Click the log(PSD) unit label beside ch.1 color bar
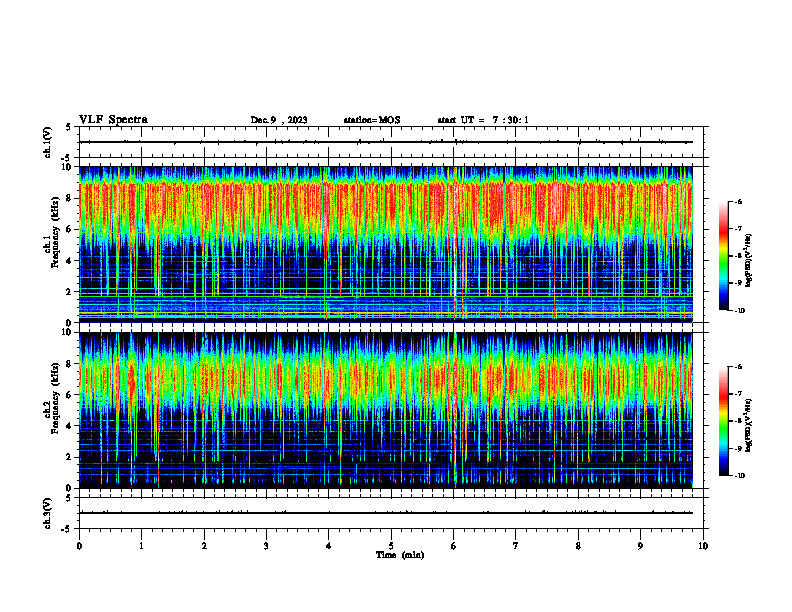The height and width of the screenshot is (612, 792). click(x=749, y=260)
